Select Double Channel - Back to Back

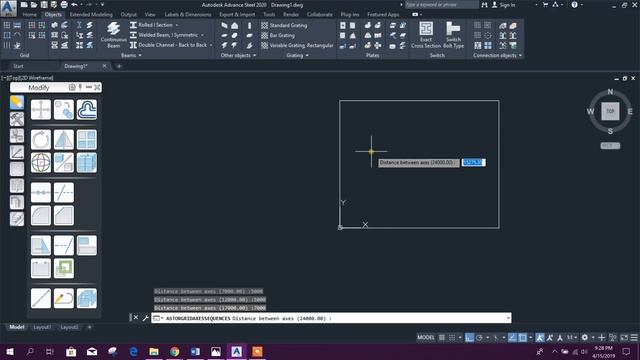pyautogui.click(x=168, y=45)
